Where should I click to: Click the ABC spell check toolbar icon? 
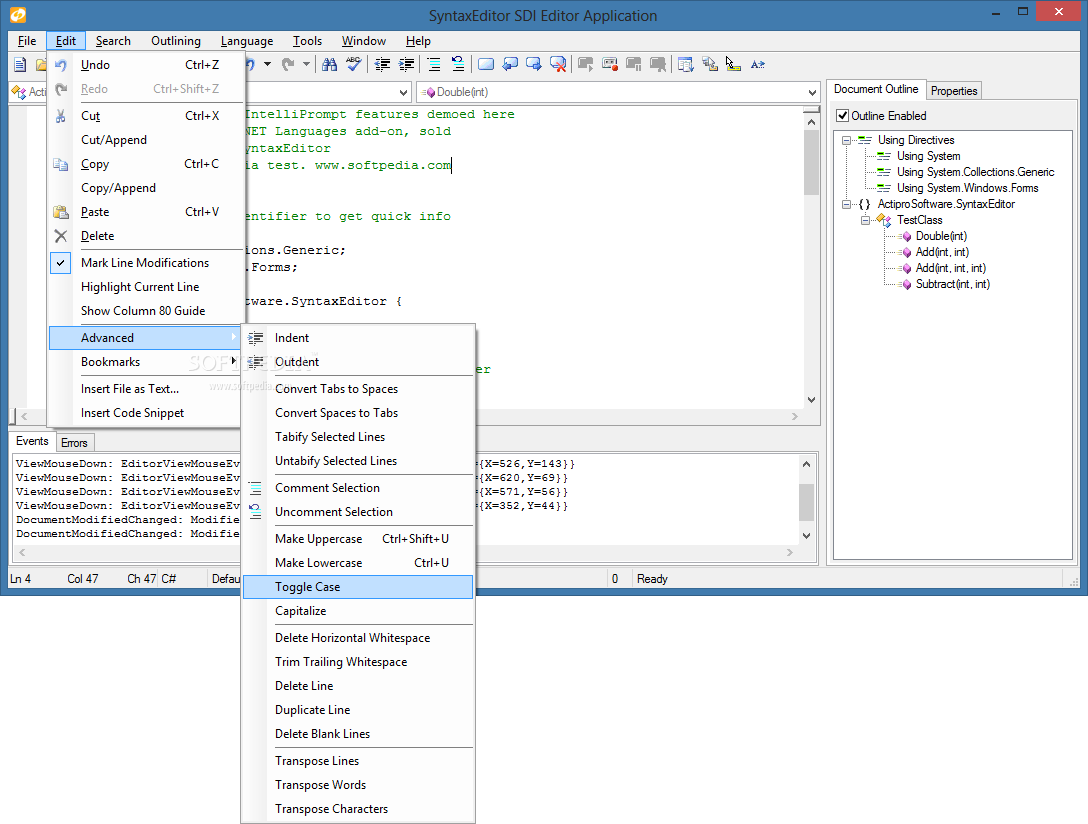pos(353,65)
